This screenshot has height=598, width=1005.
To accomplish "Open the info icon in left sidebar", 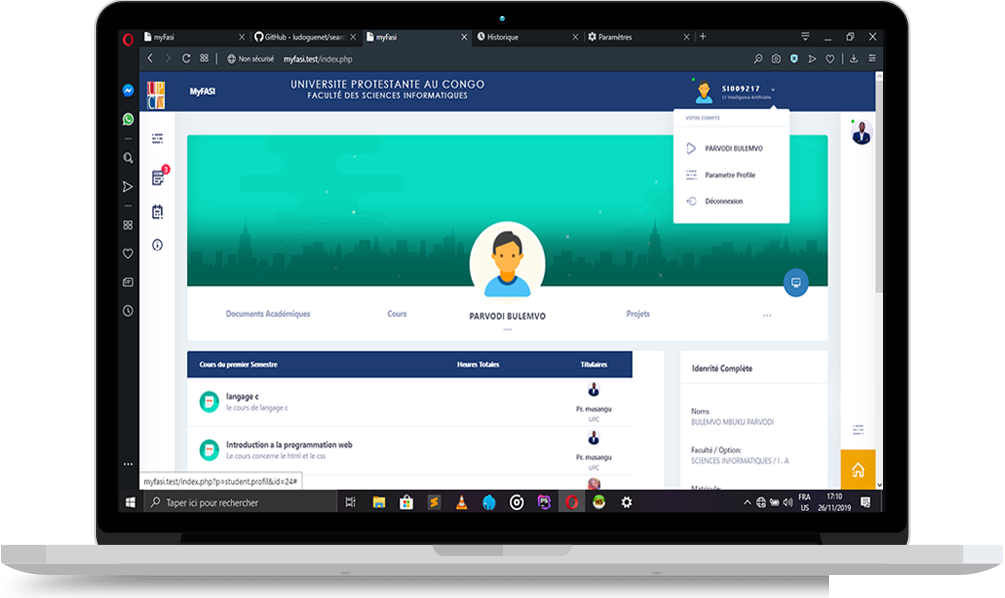I will pos(158,245).
